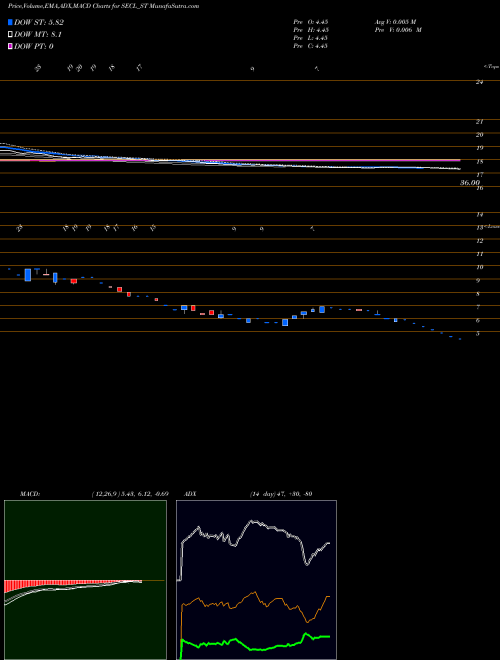This screenshot has height=660, width=500.
Task: Click the blue DOW ST legend swatch
Action: [10, 22]
